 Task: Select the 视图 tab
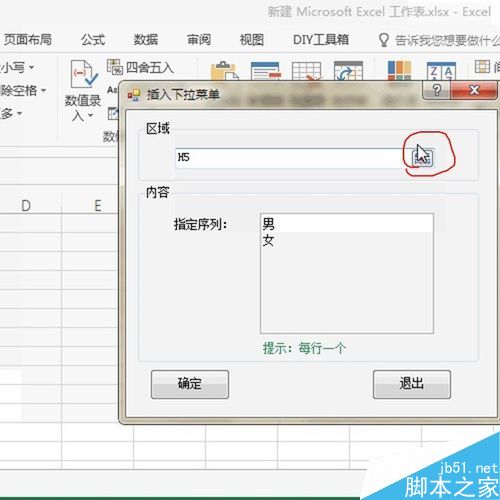coord(252,40)
